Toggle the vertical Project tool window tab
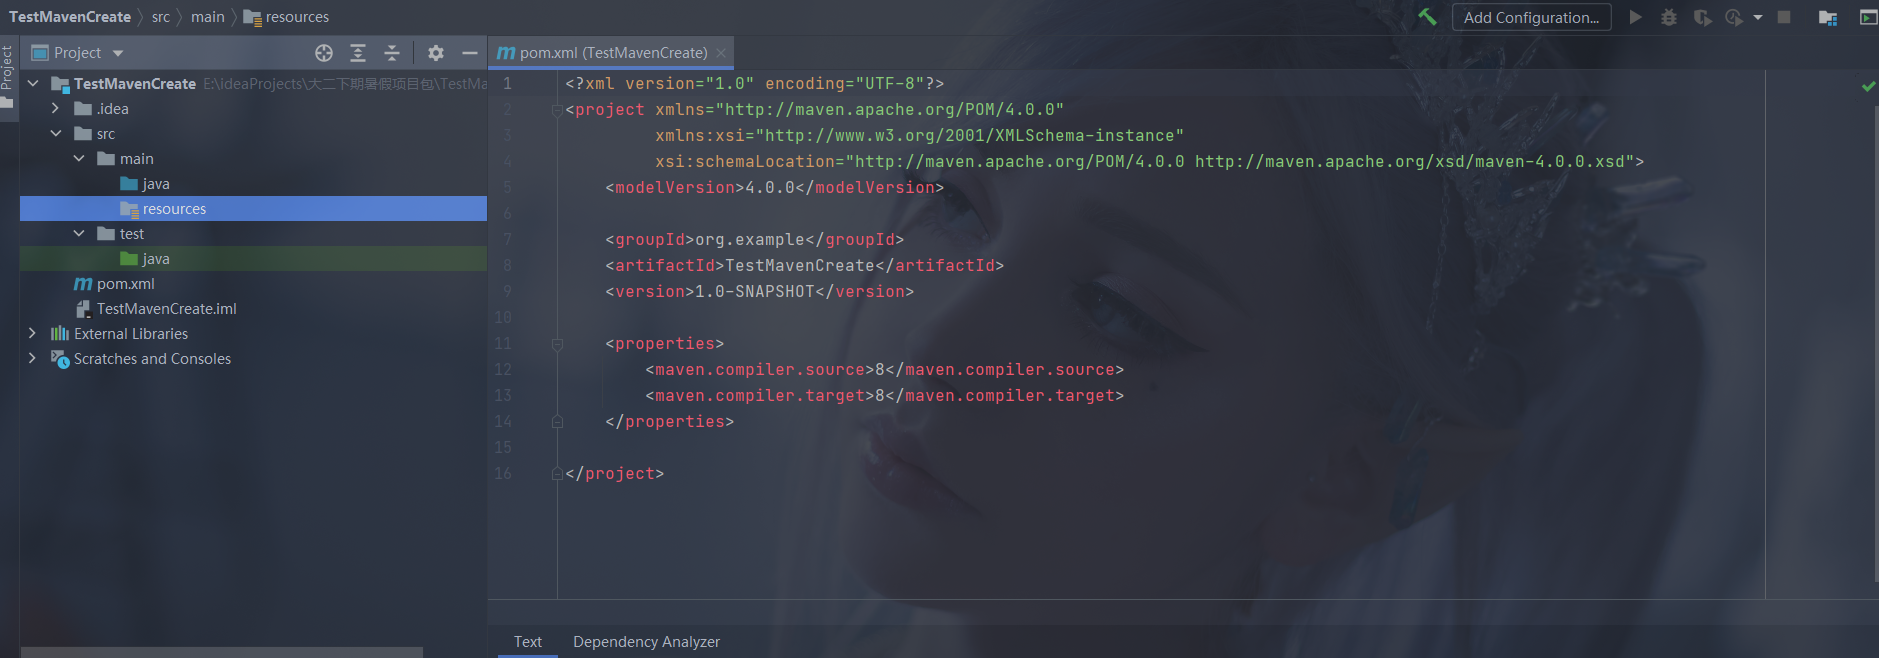The height and width of the screenshot is (658, 1879). [8, 80]
